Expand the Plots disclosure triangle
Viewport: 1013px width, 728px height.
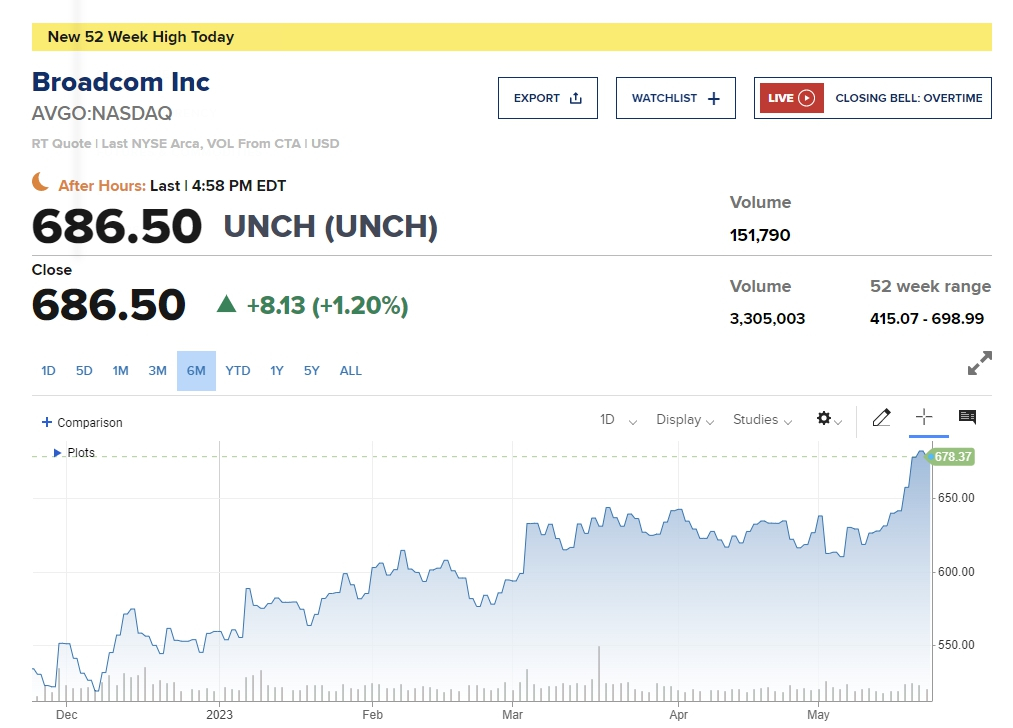58,453
